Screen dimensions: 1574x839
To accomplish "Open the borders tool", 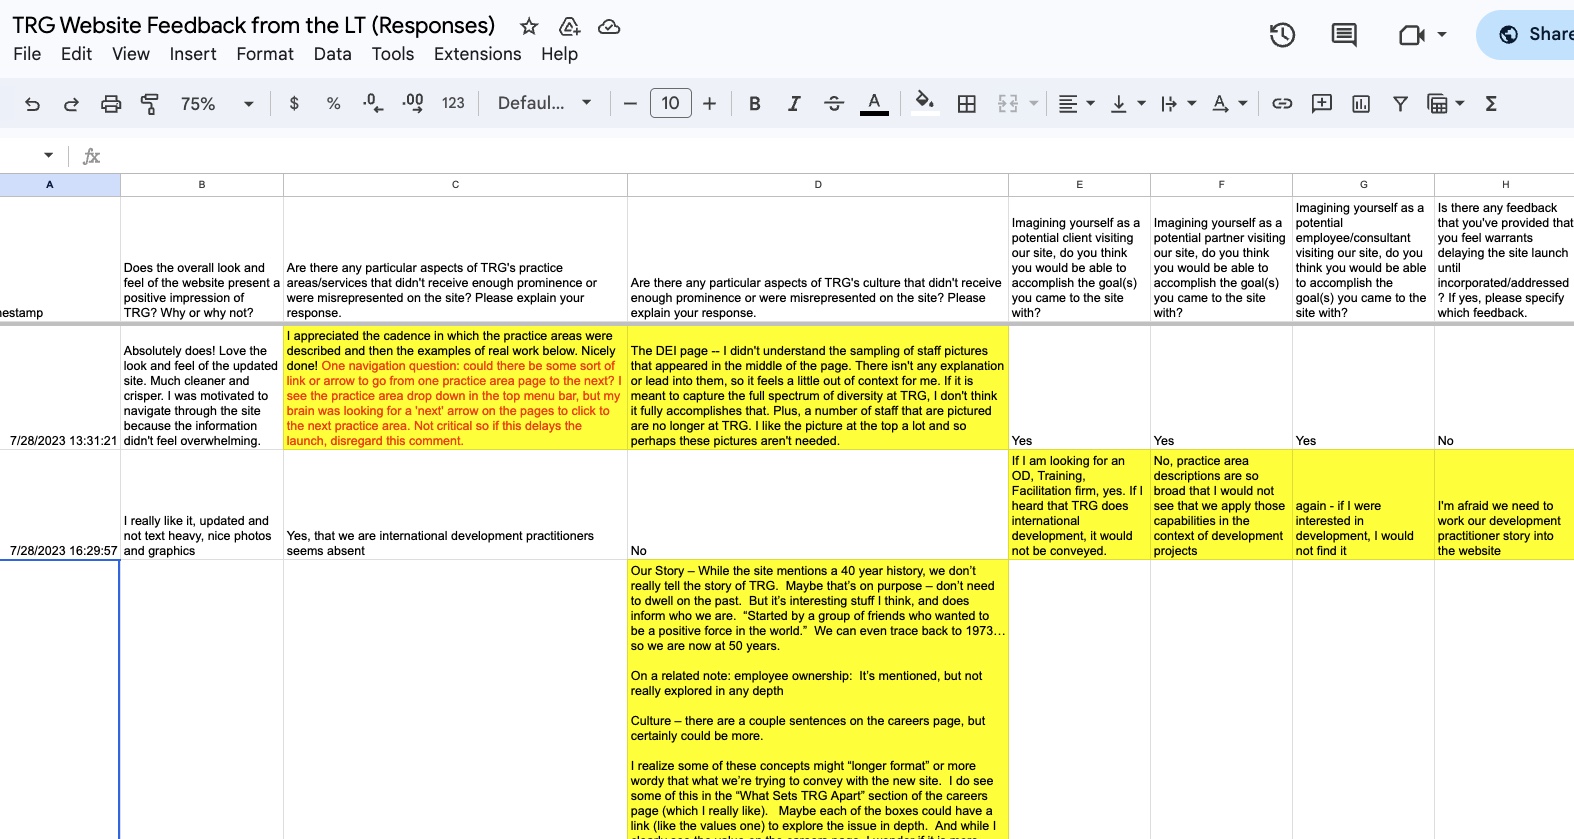I will pos(966,103).
